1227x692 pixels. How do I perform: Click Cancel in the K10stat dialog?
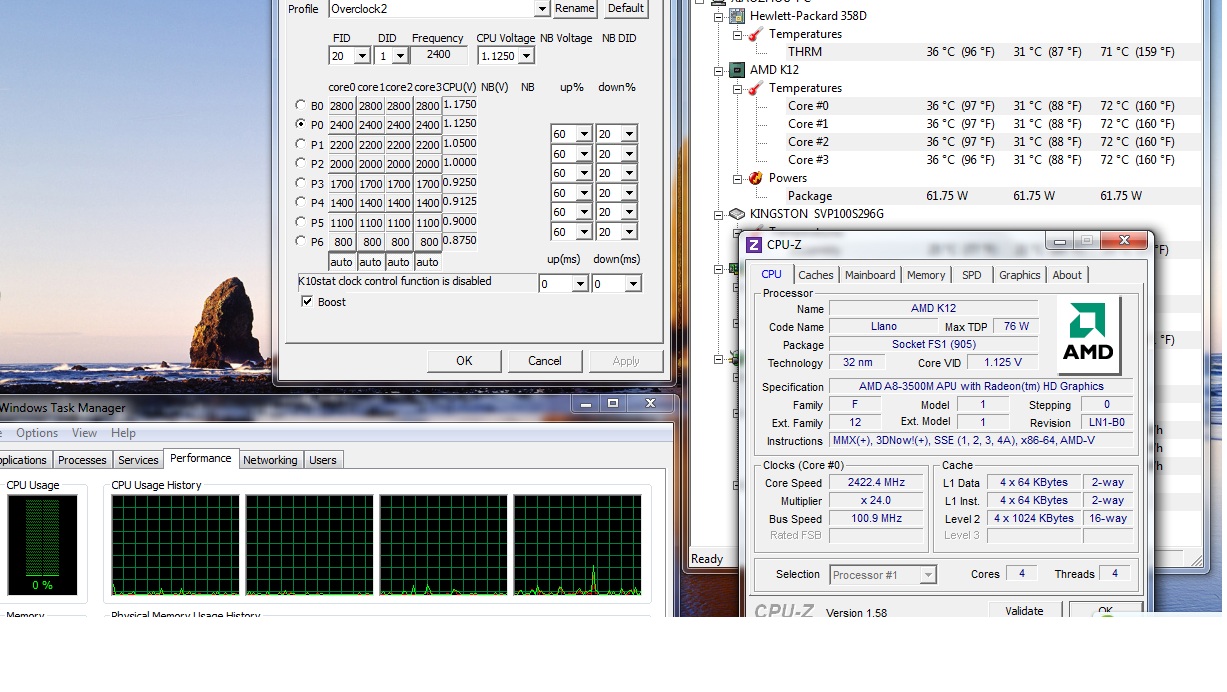tap(545, 361)
